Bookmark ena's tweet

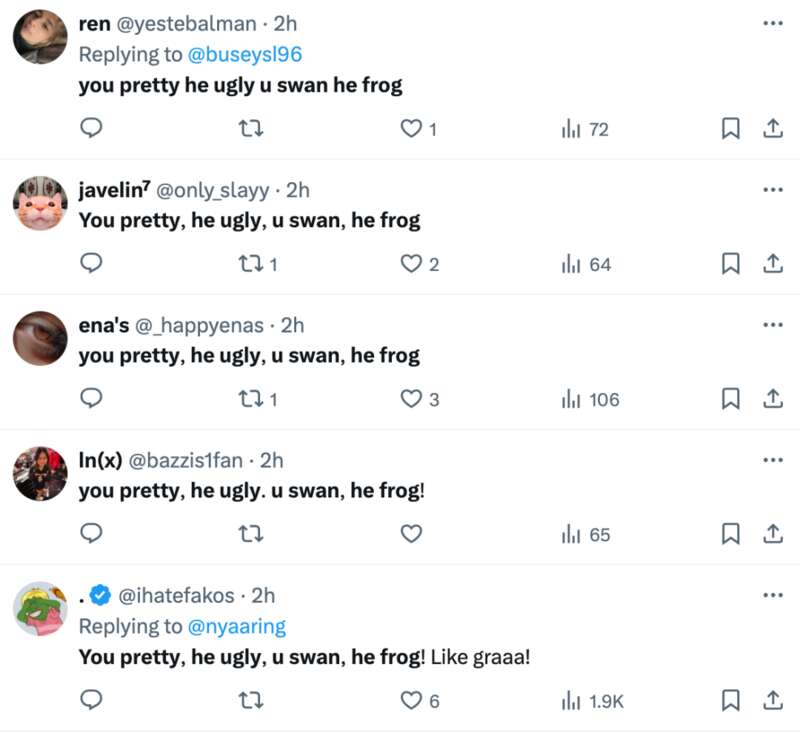[x=731, y=399]
